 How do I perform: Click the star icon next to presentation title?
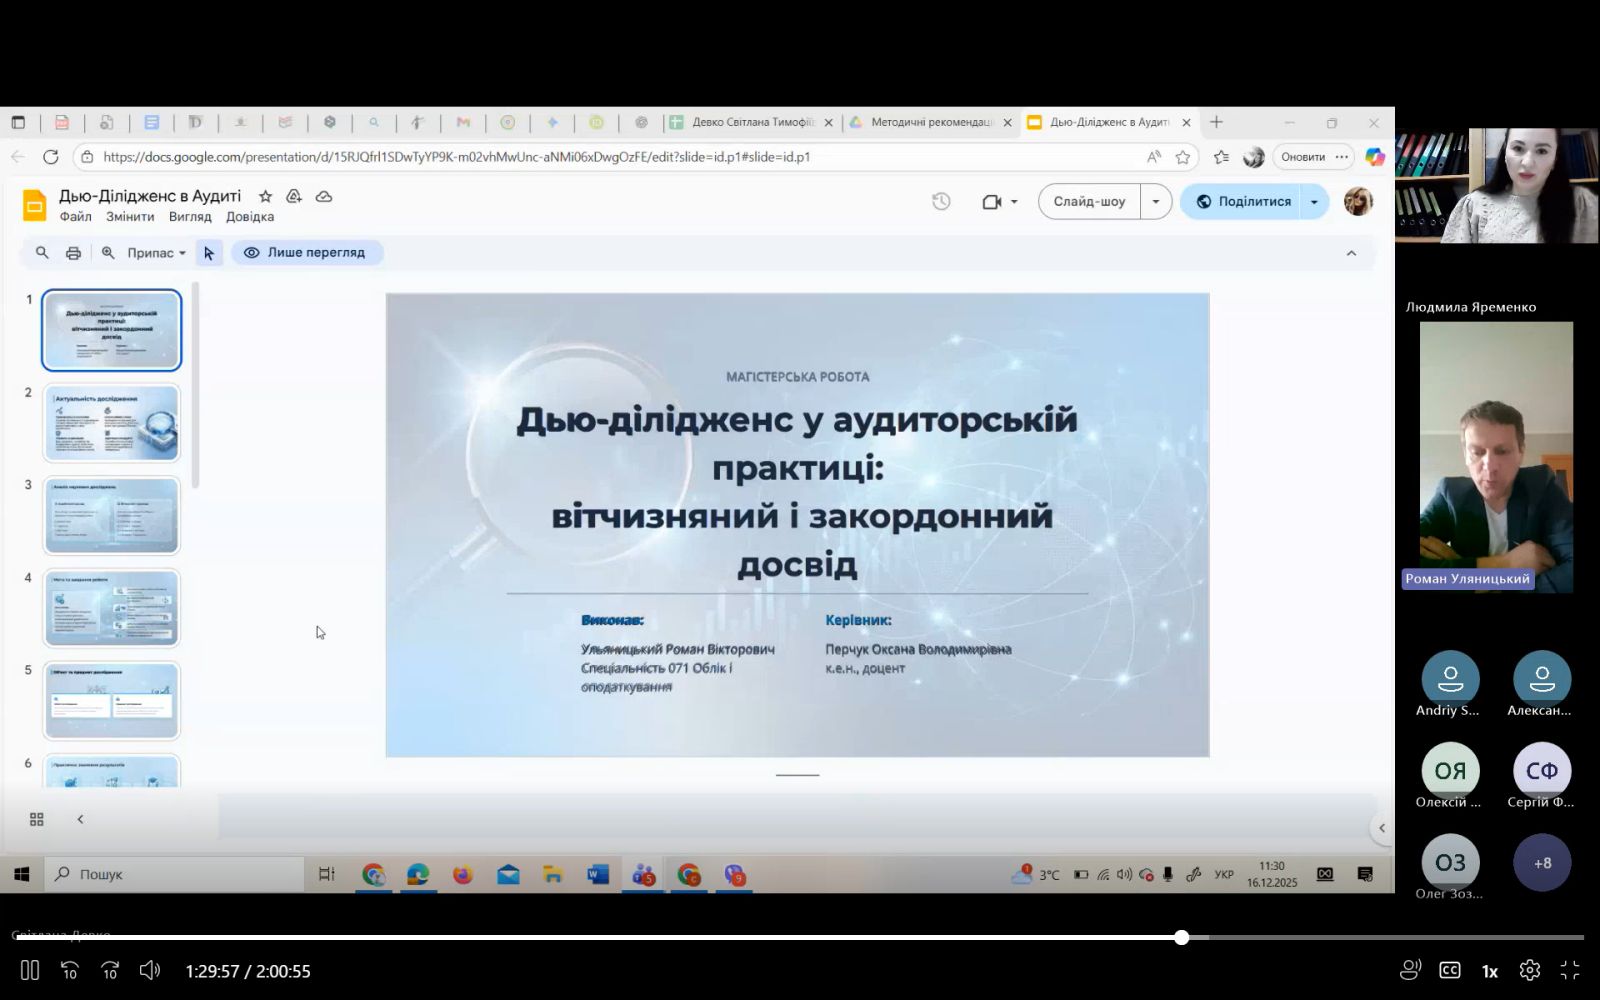point(265,197)
